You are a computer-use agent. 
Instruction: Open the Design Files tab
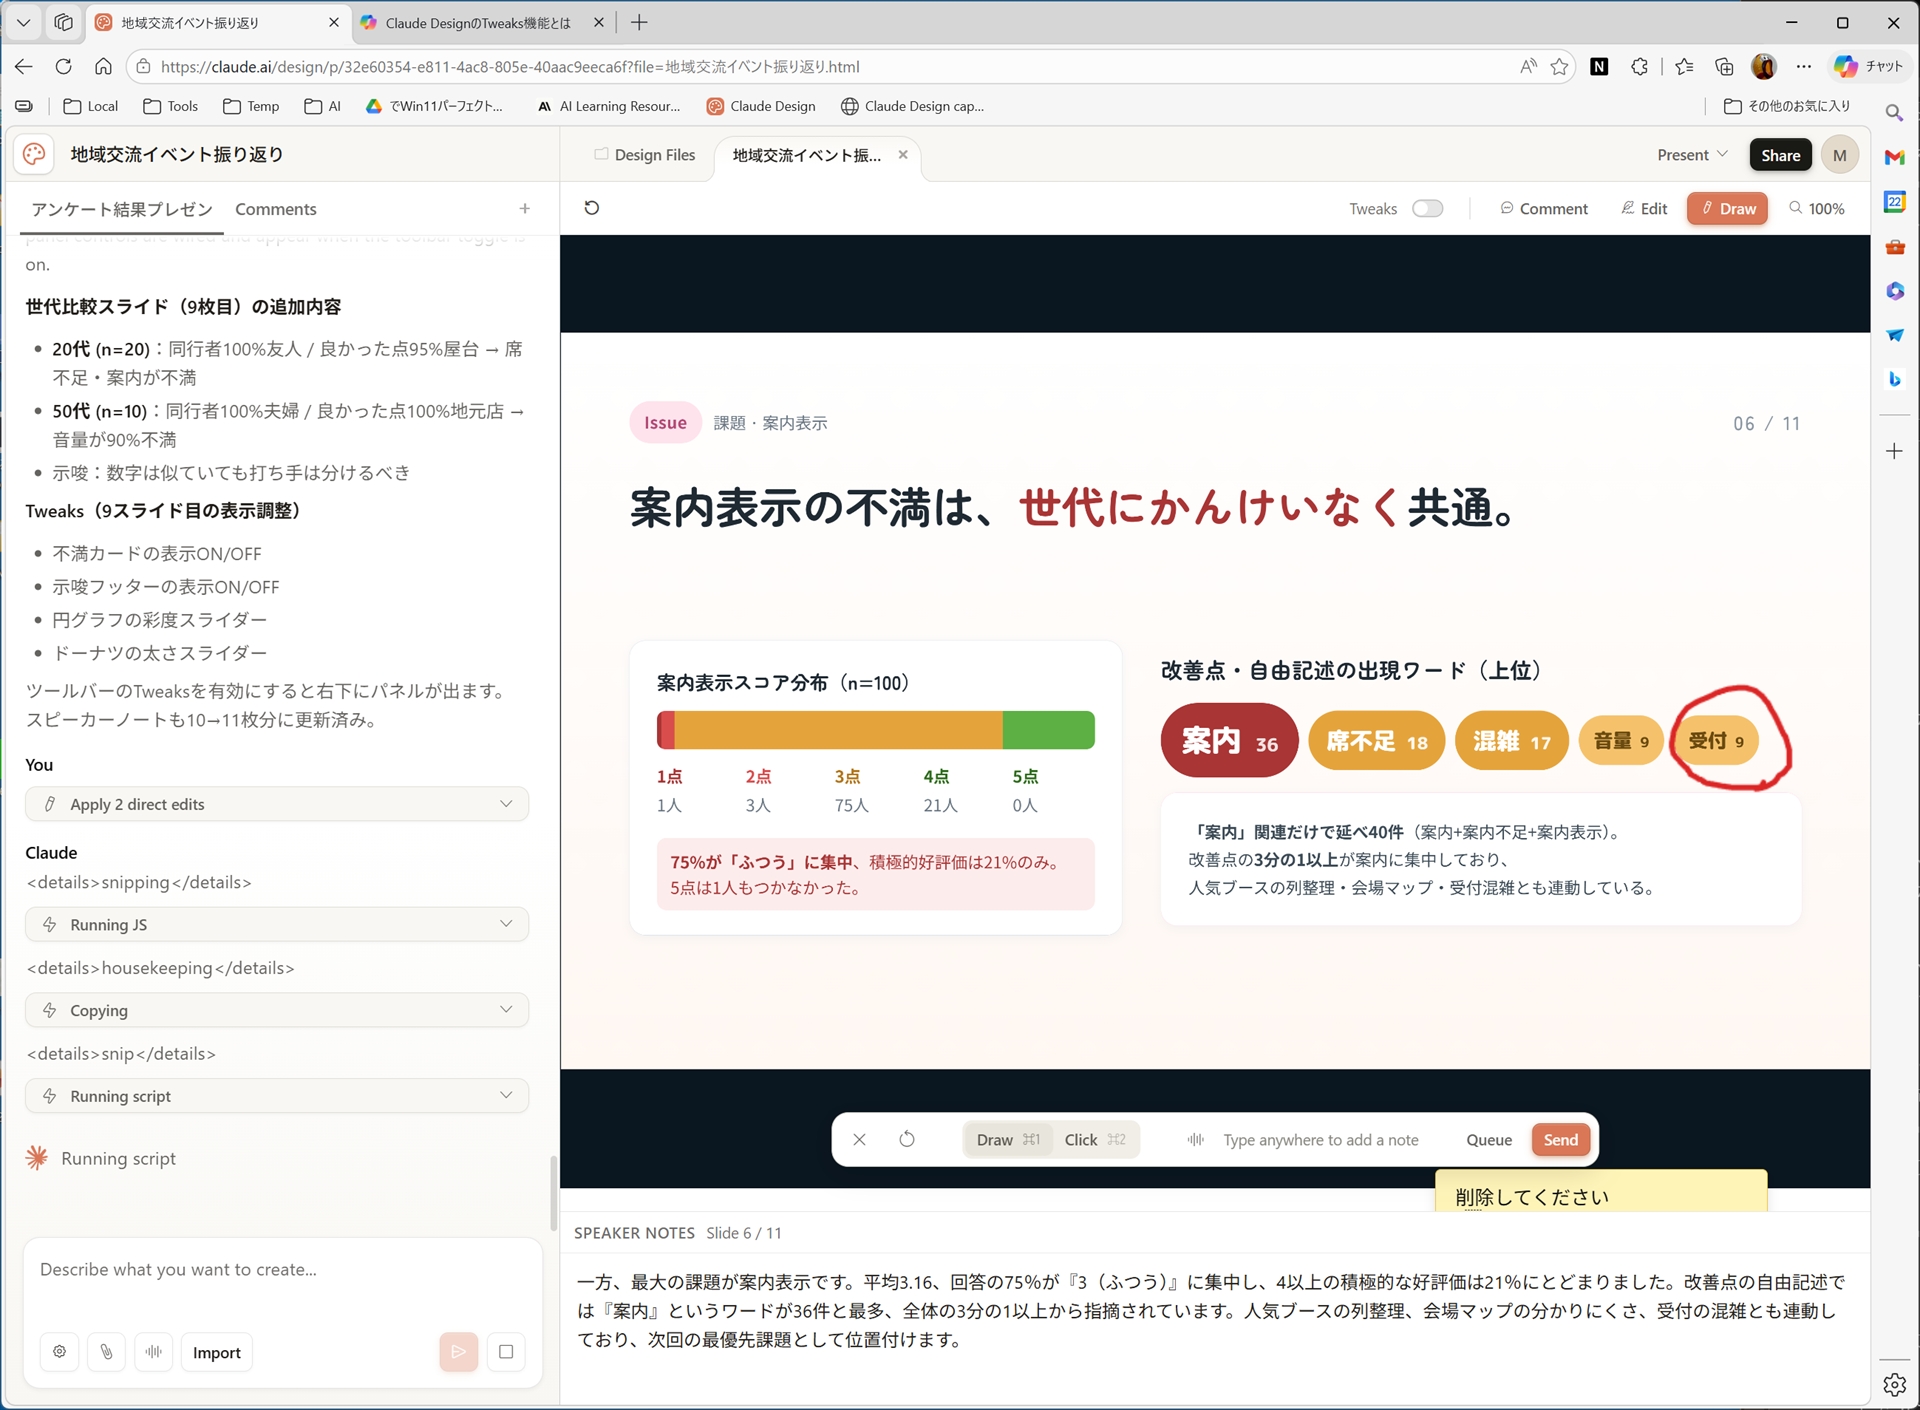point(653,155)
